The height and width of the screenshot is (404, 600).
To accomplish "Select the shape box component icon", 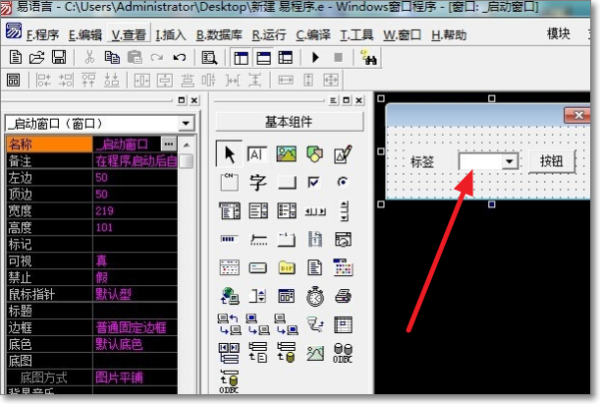I will 315,154.
